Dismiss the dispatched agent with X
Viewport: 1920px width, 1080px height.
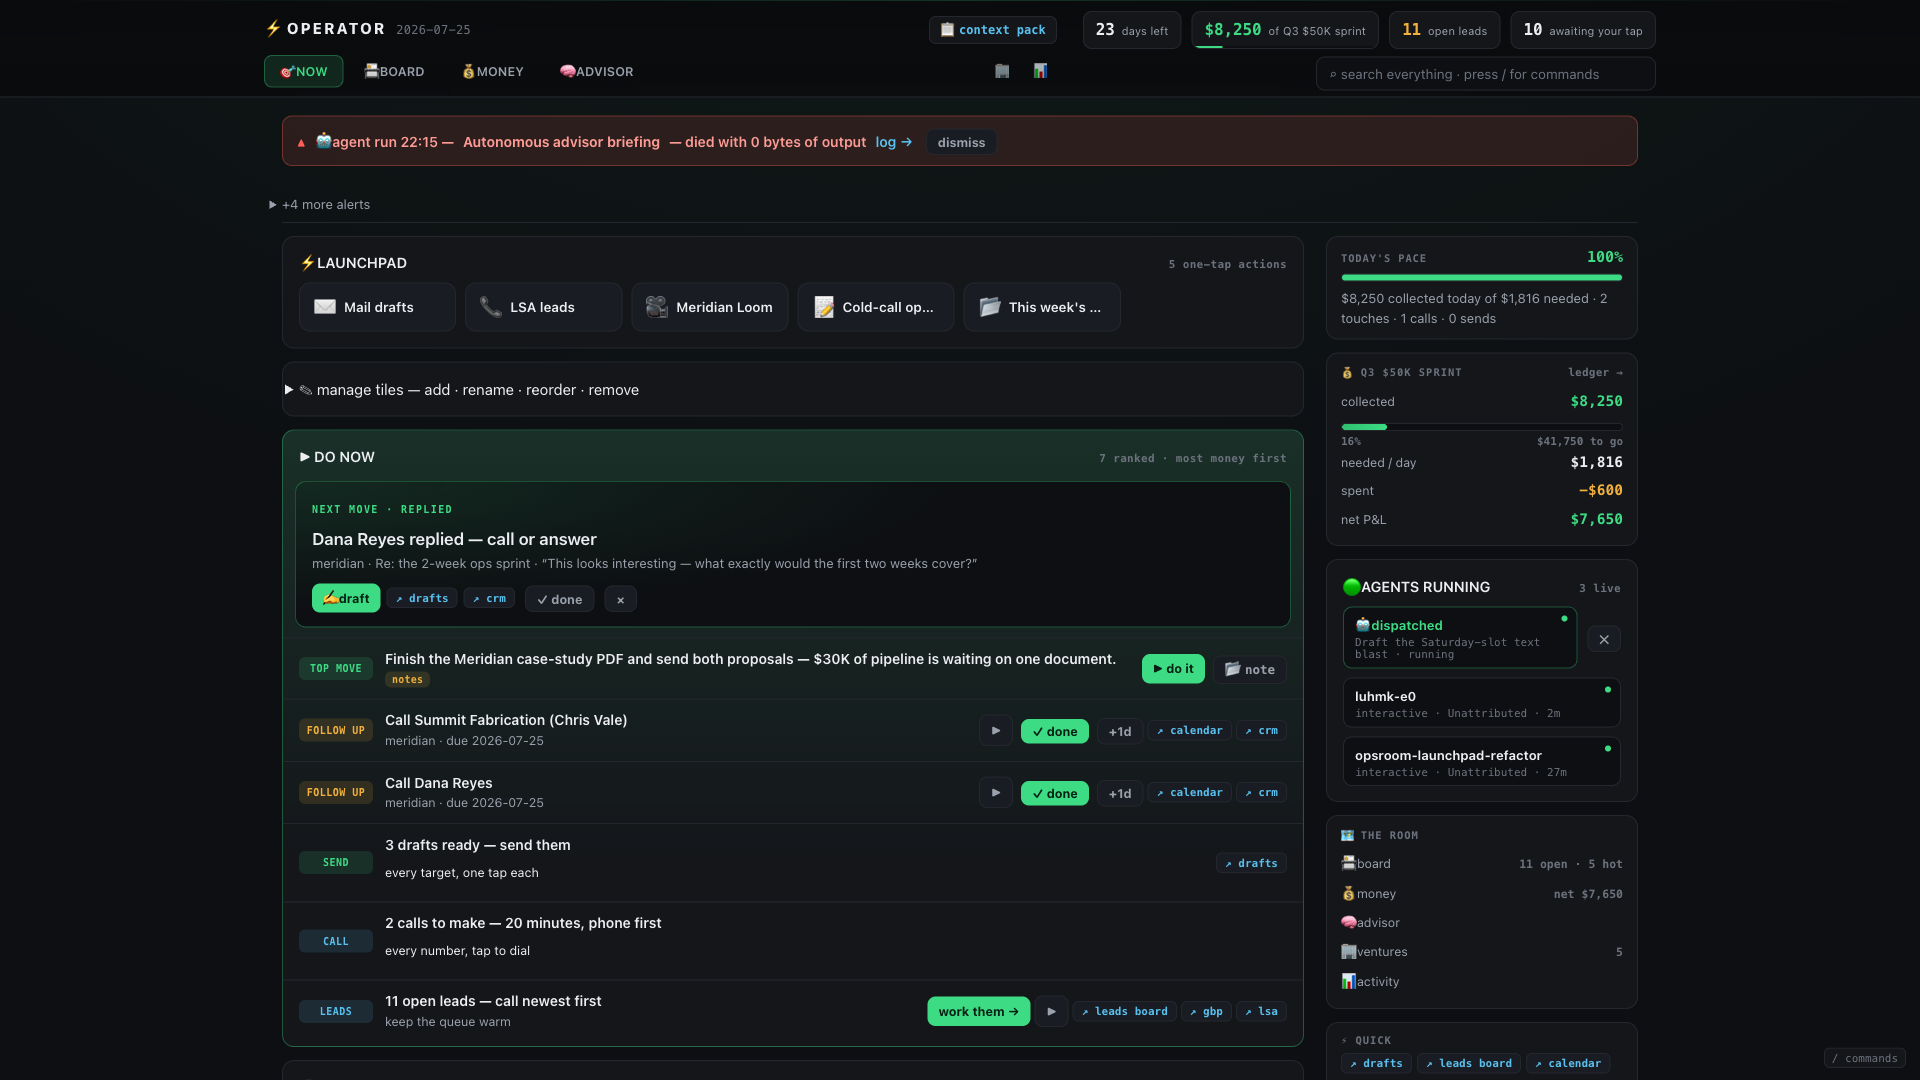tap(1604, 640)
